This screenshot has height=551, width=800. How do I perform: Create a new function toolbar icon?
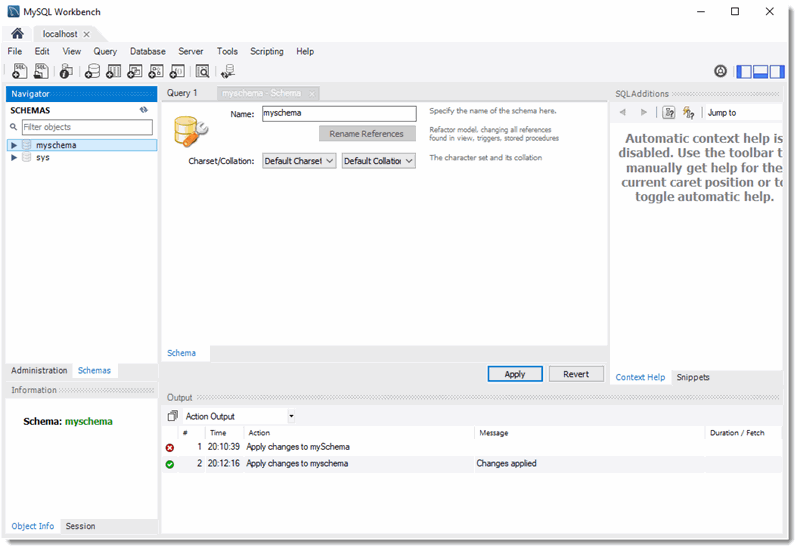tap(177, 71)
